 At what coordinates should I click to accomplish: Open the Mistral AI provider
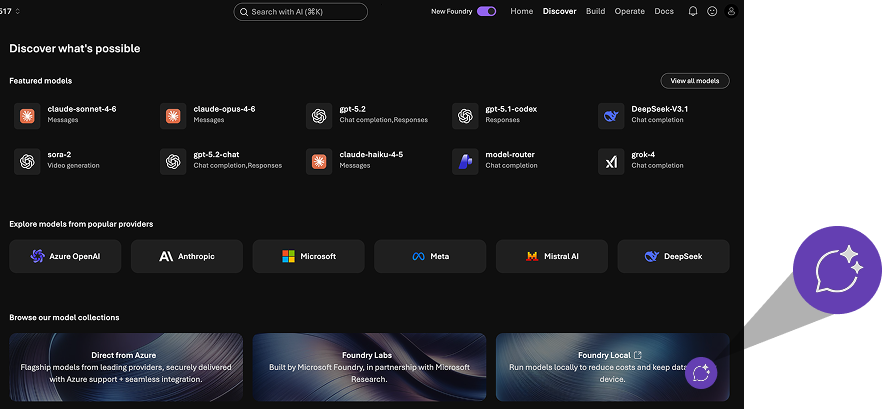[556, 257]
